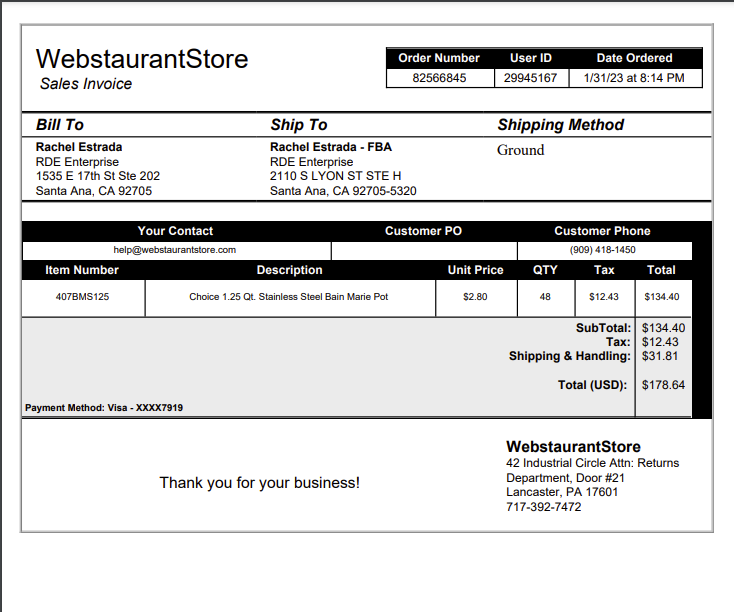Click the Ship To heading
The width and height of the screenshot is (734, 612).
click(x=299, y=125)
